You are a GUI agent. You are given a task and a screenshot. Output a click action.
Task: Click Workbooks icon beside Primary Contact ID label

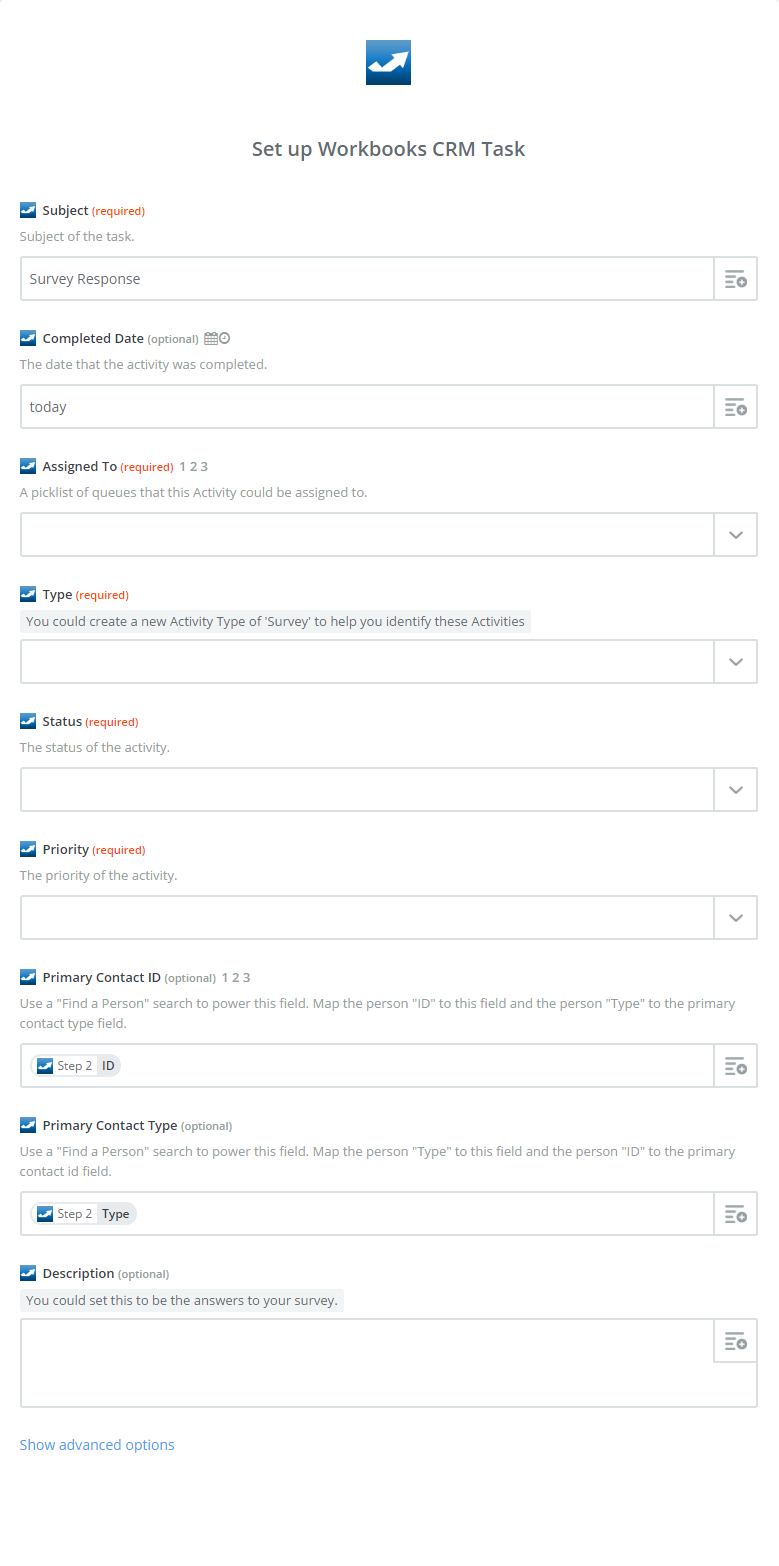28,978
